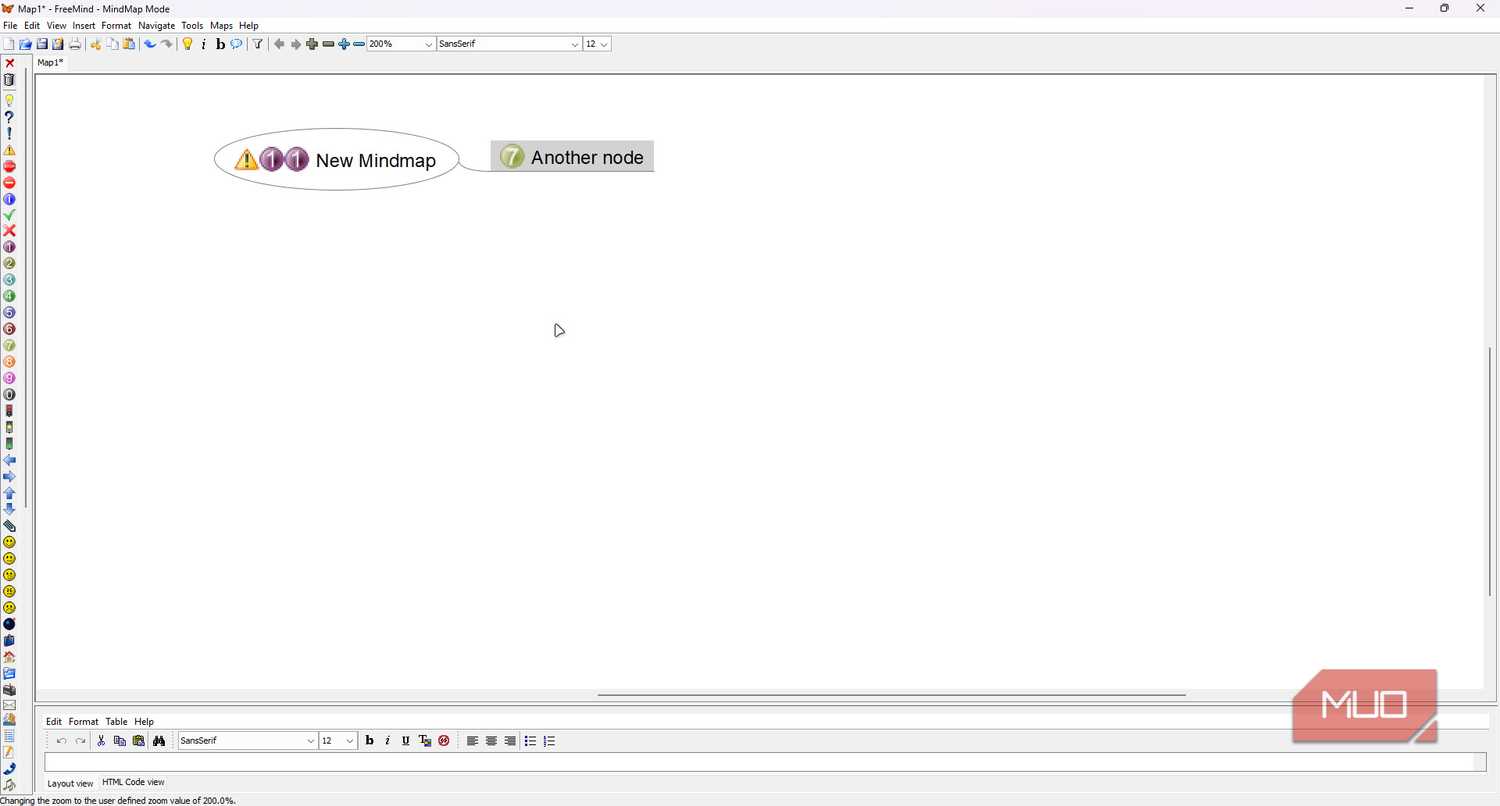The image size is (1500, 806).
Task: Open the Navigate menu
Action: (156, 25)
